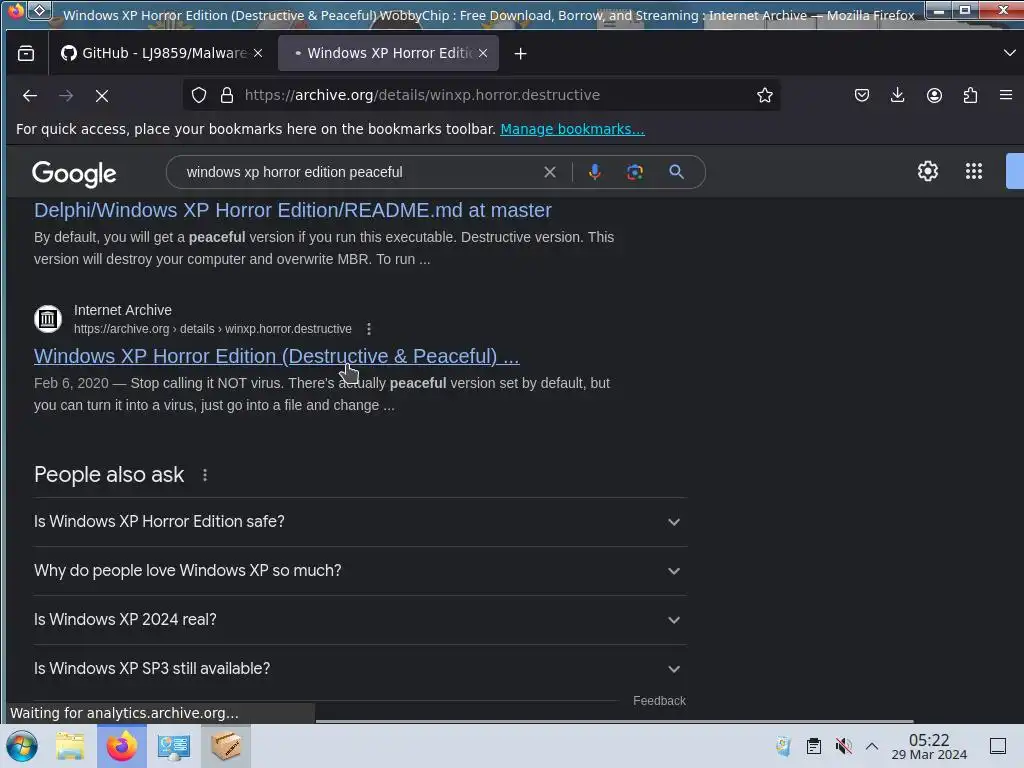The height and width of the screenshot is (768, 1024).
Task: Open Google quick settings gear
Action: point(928,171)
